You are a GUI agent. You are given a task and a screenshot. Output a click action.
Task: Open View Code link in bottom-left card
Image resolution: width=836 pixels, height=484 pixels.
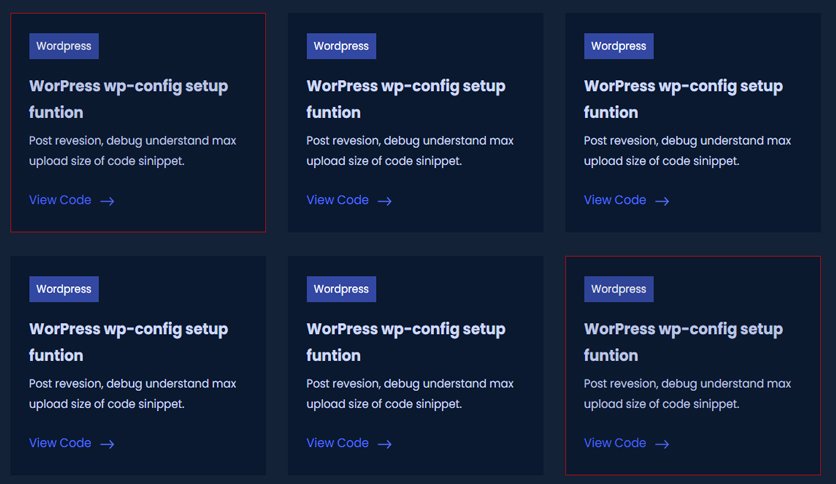(x=60, y=443)
